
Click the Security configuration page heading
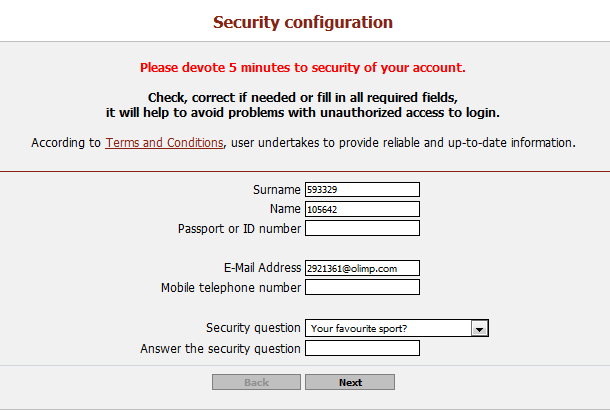pyautogui.click(x=303, y=23)
